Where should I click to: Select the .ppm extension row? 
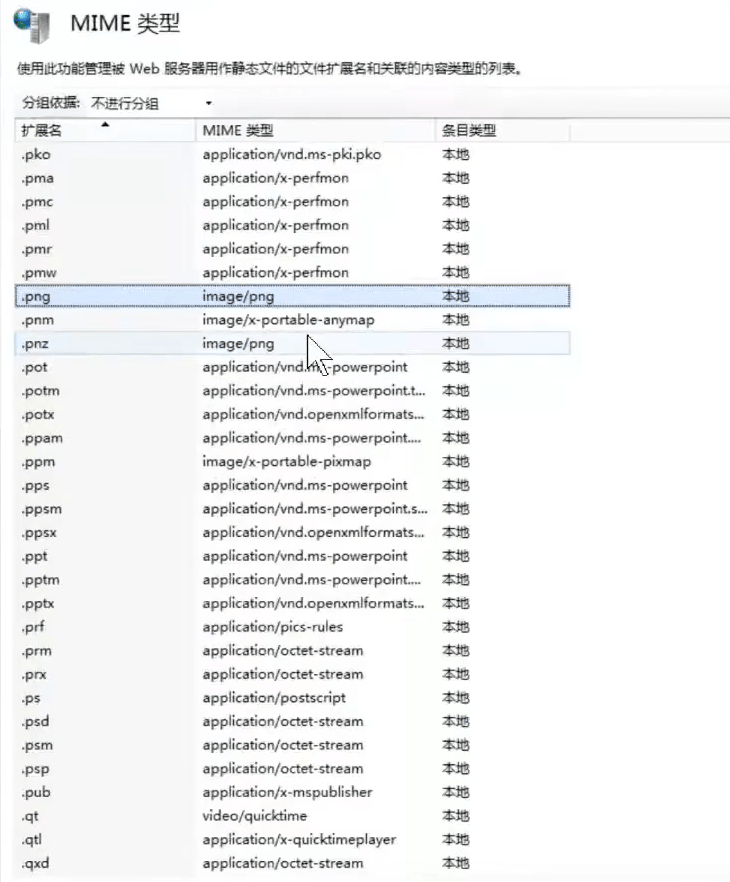[292, 461]
